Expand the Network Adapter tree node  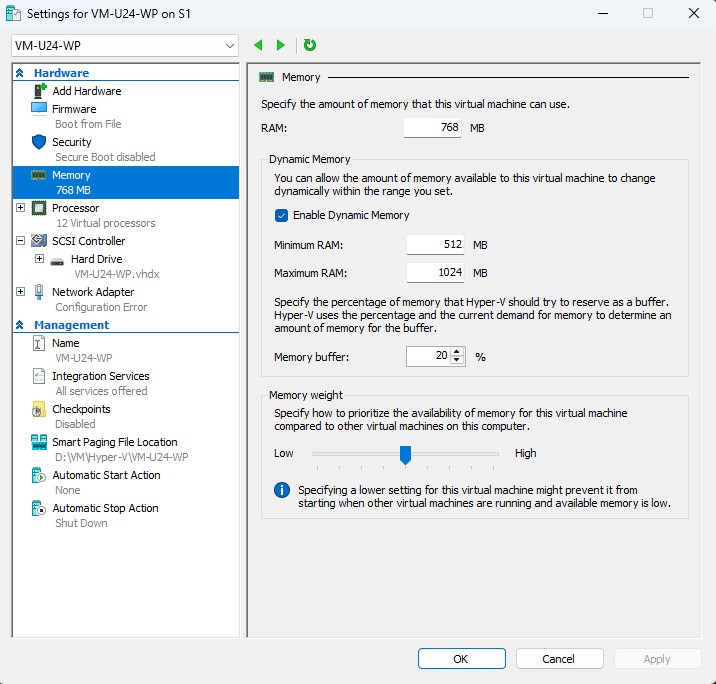20,292
